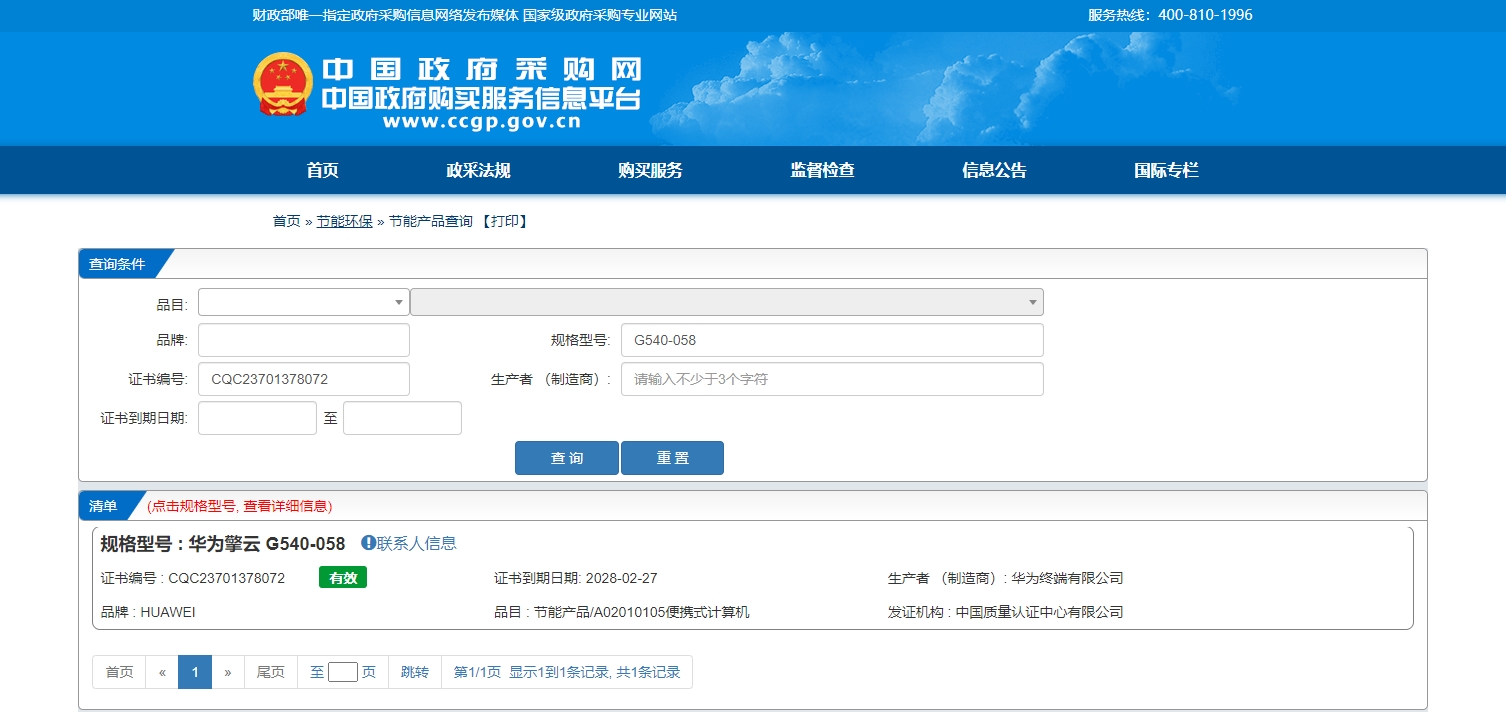The image size is (1506, 712).
Task: View 联系人信息 contact details
Action: [x=417, y=543]
